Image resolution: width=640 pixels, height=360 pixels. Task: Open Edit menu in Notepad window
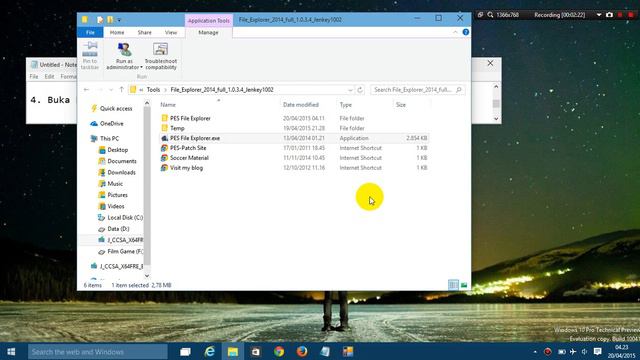pos(49,77)
